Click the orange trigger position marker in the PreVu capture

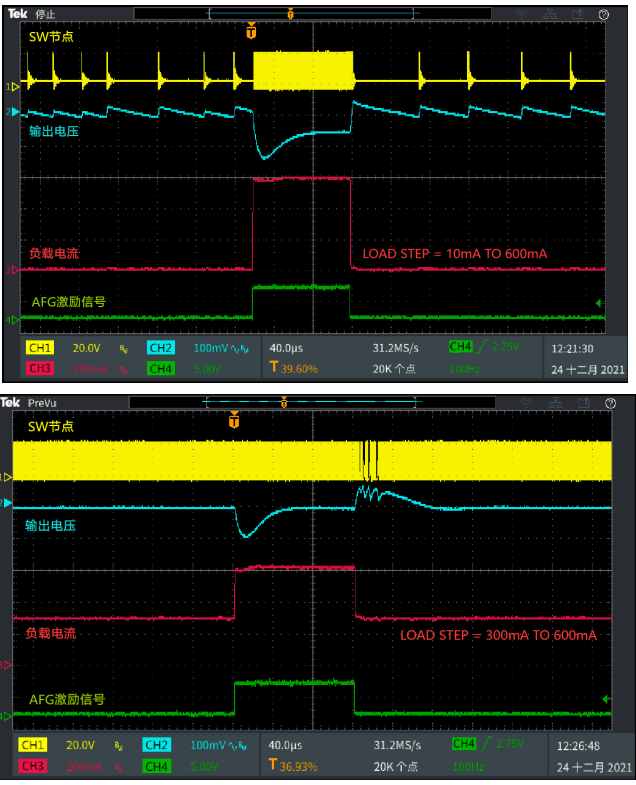pos(234,421)
